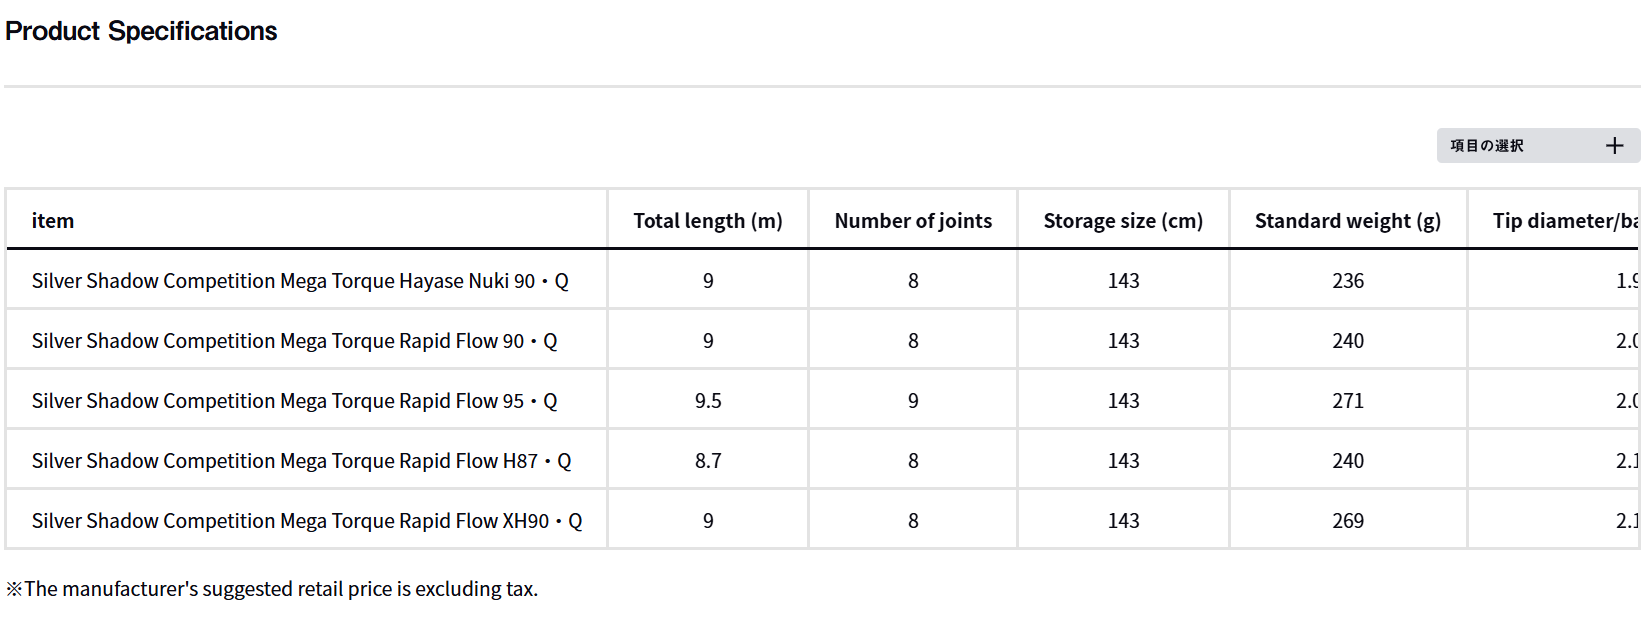Select the 'Number of joints' column header
Viewport: 1648px width, 627px height.
[x=913, y=221]
